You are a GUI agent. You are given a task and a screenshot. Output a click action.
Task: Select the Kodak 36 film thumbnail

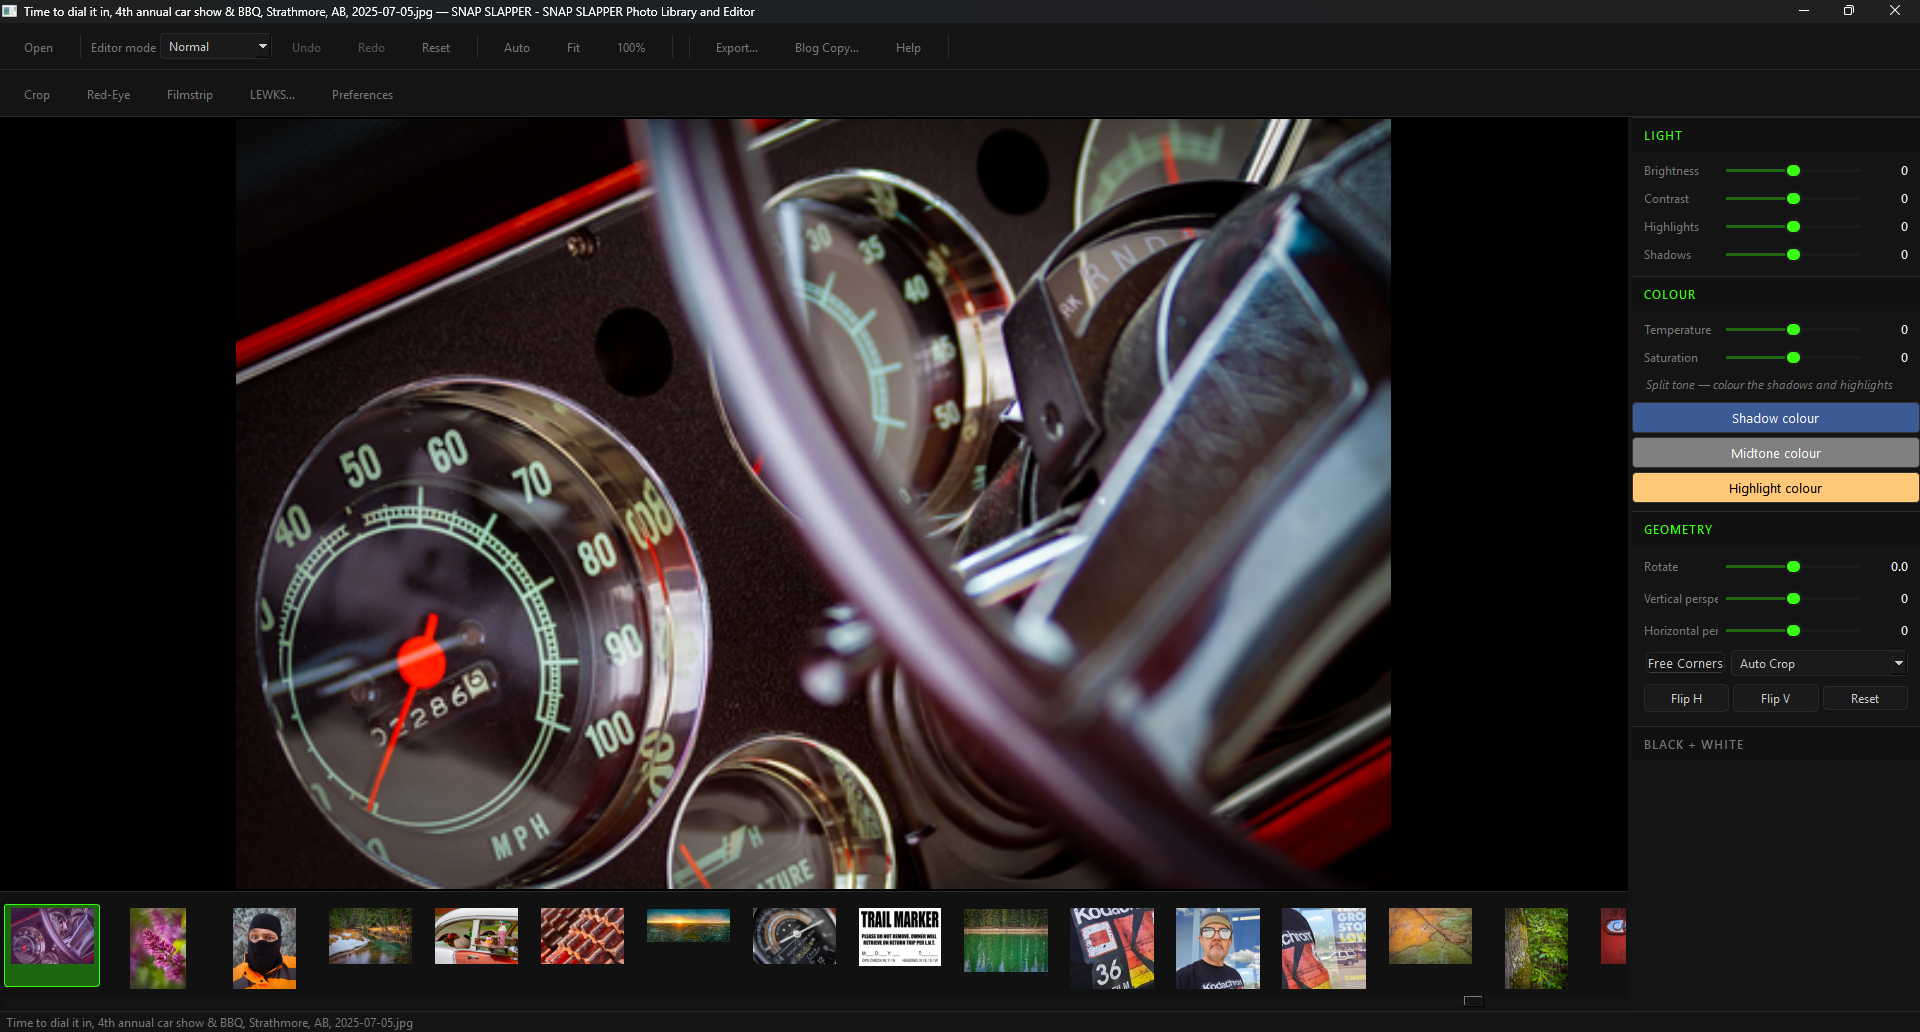[x=1112, y=948]
